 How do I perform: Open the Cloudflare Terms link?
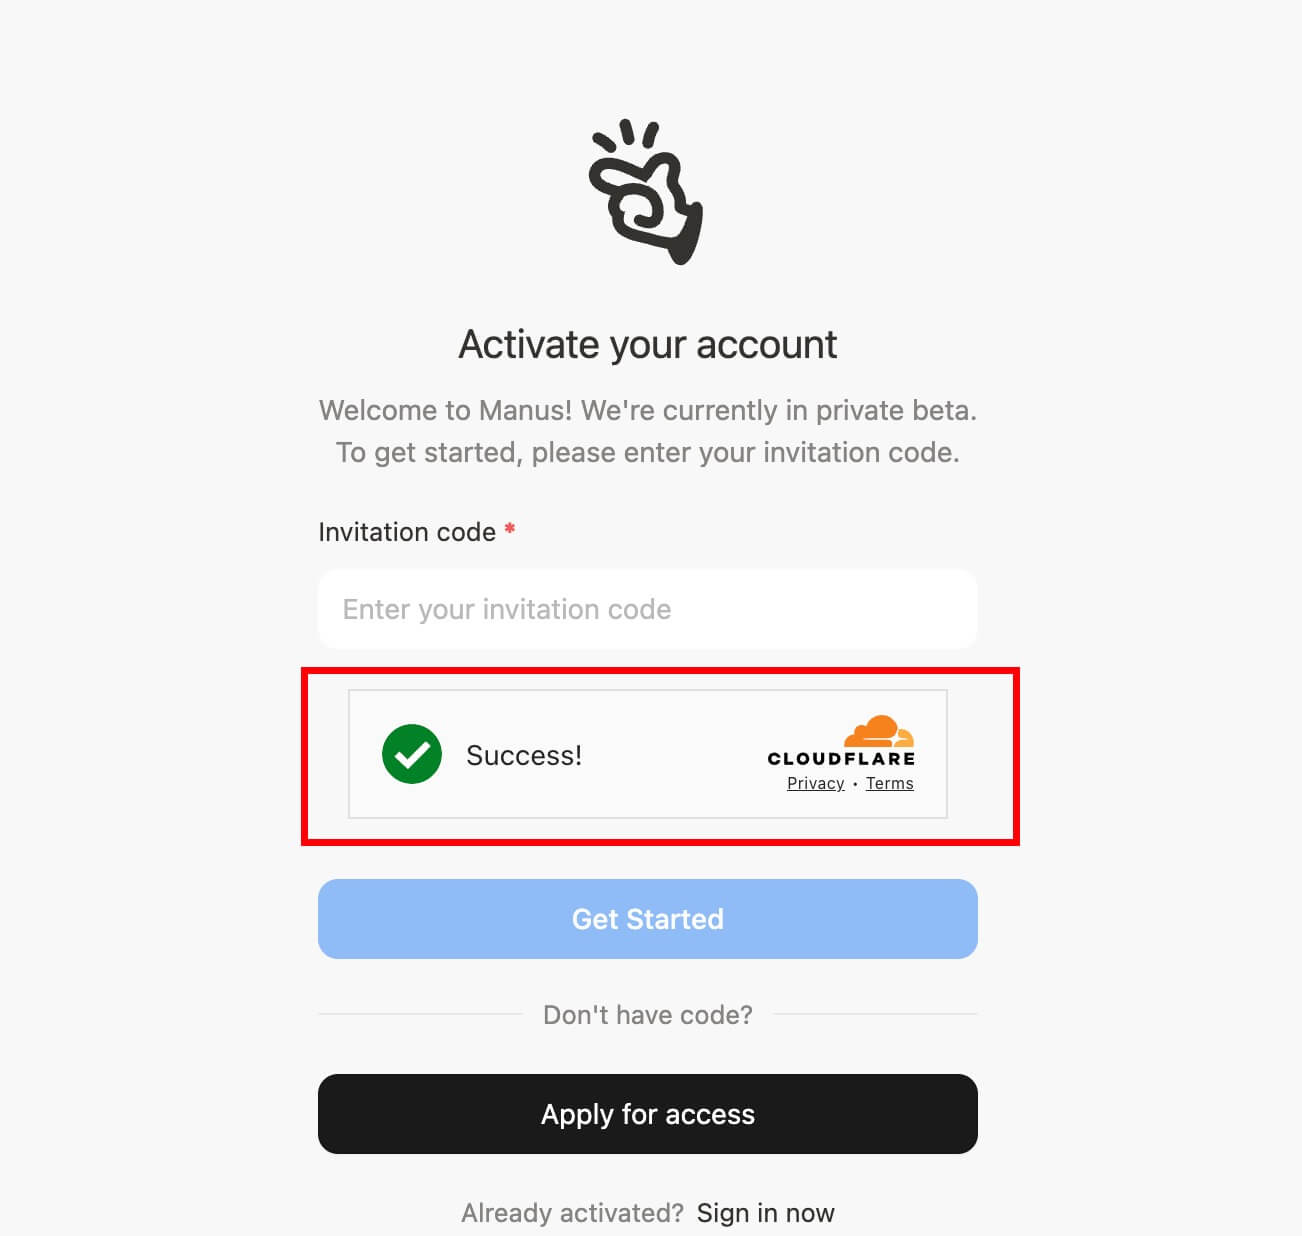(890, 783)
